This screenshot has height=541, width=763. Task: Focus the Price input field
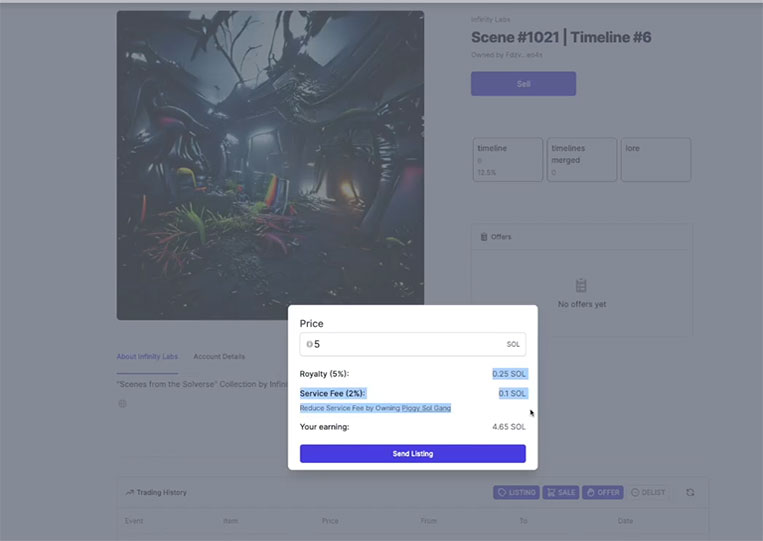[x=413, y=344]
